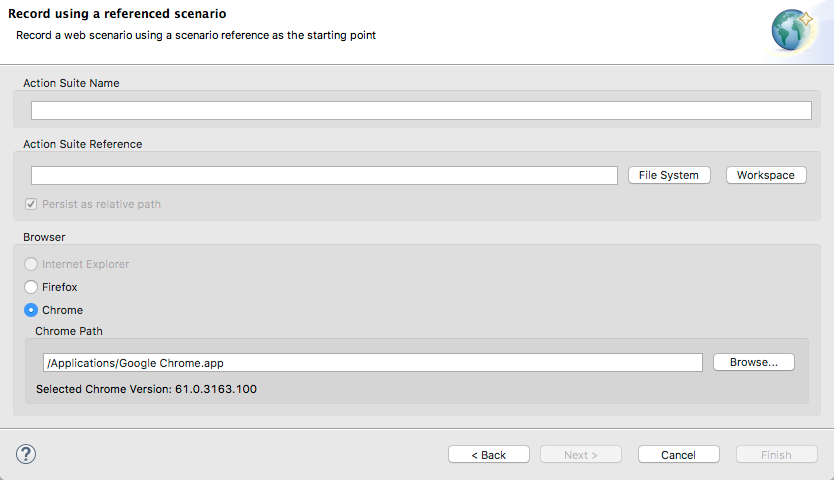The height and width of the screenshot is (480, 834).
Task: Focus the Action Suite Name field
Action: click(x=421, y=111)
